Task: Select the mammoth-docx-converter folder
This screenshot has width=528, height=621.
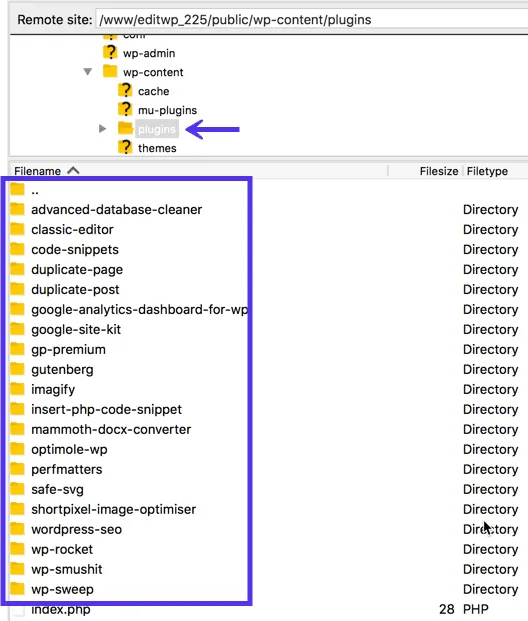Action: 111,430
